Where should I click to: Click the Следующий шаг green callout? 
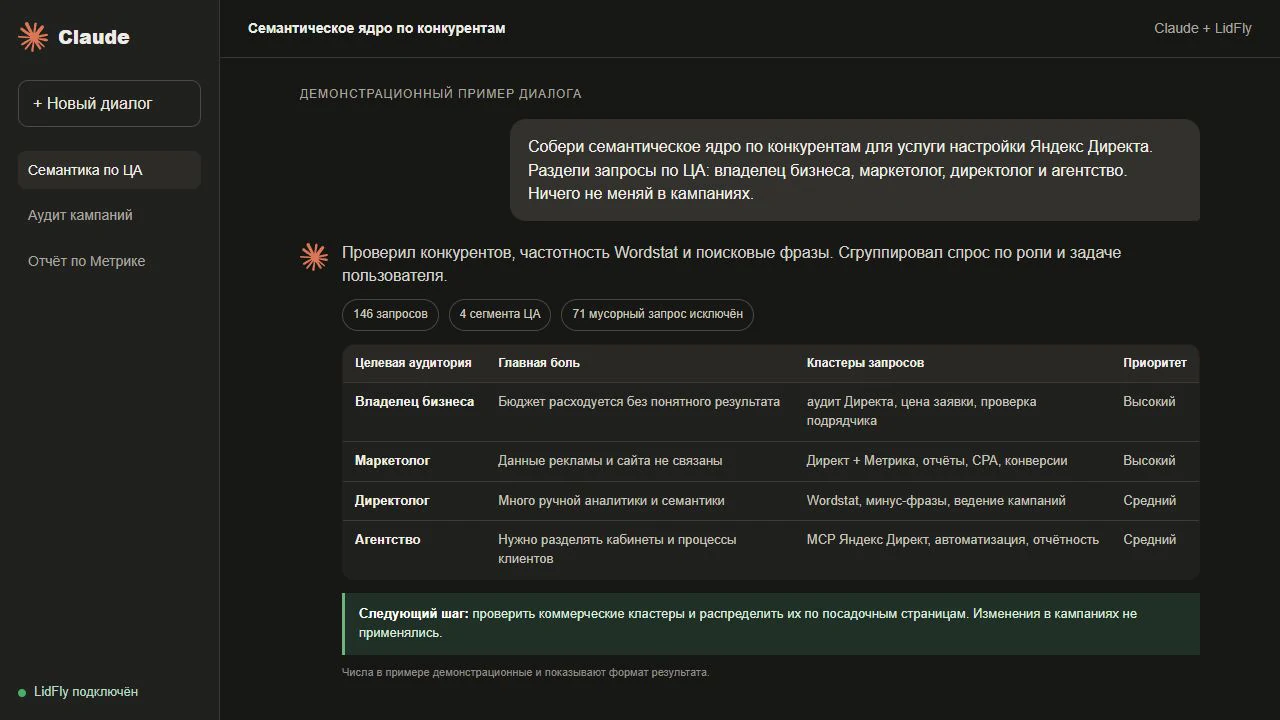771,624
